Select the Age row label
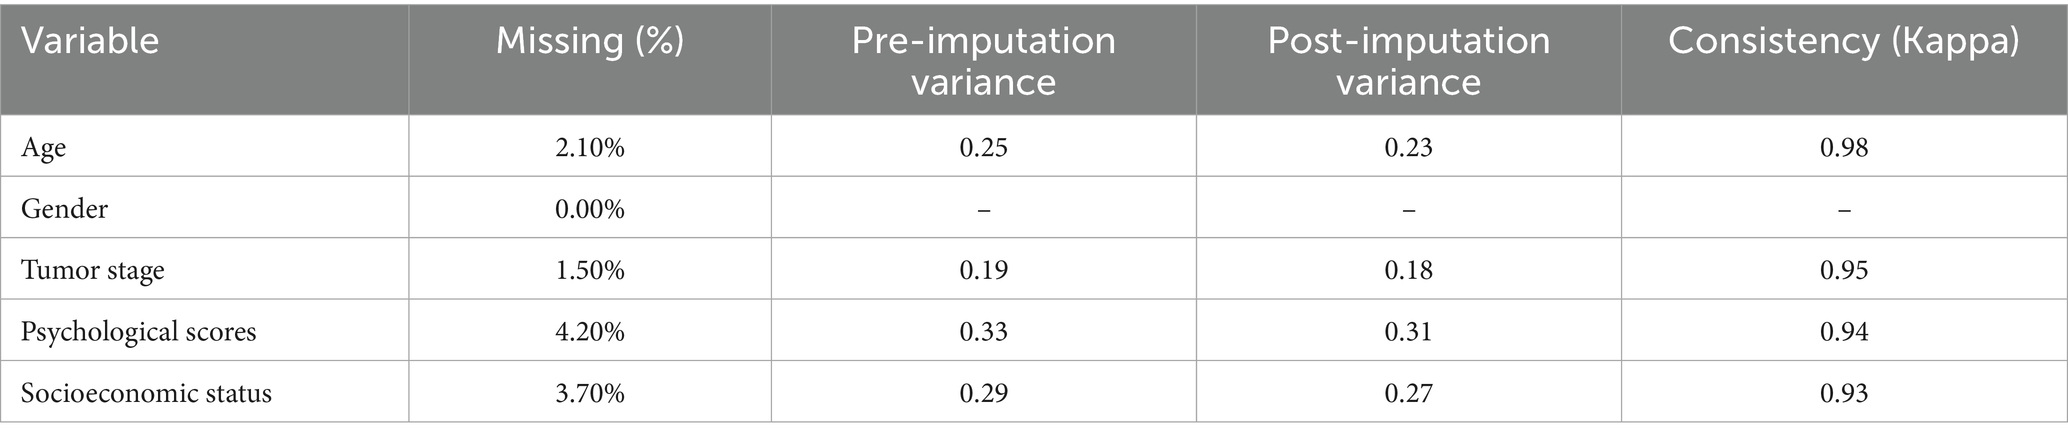The width and height of the screenshot is (2068, 440). click(x=44, y=148)
